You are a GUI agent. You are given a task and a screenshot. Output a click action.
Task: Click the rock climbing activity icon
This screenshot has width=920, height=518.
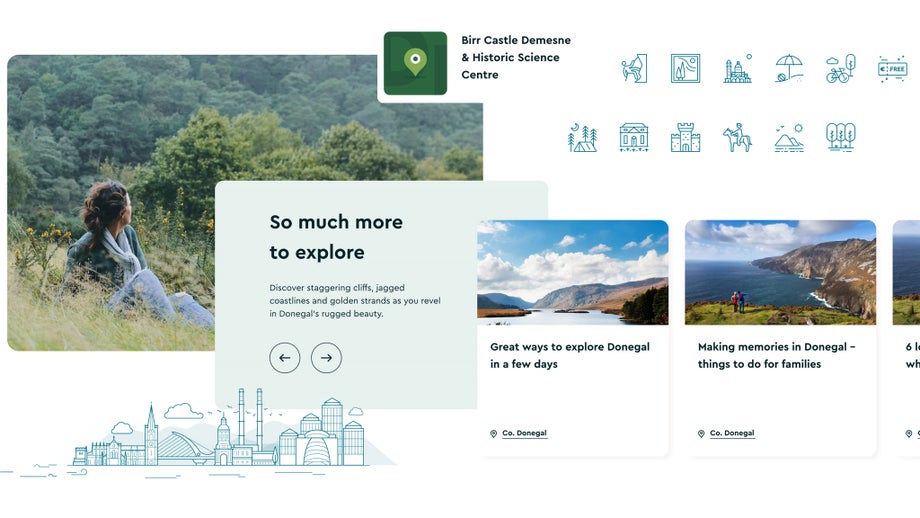coord(634,68)
